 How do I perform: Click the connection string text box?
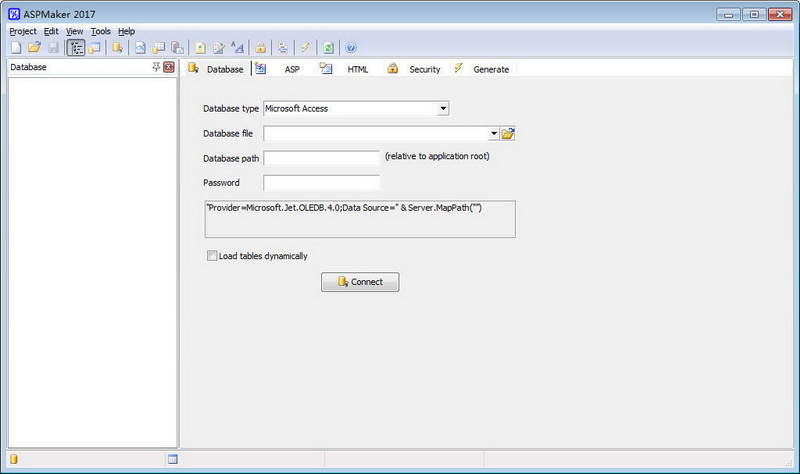pos(360,219)
